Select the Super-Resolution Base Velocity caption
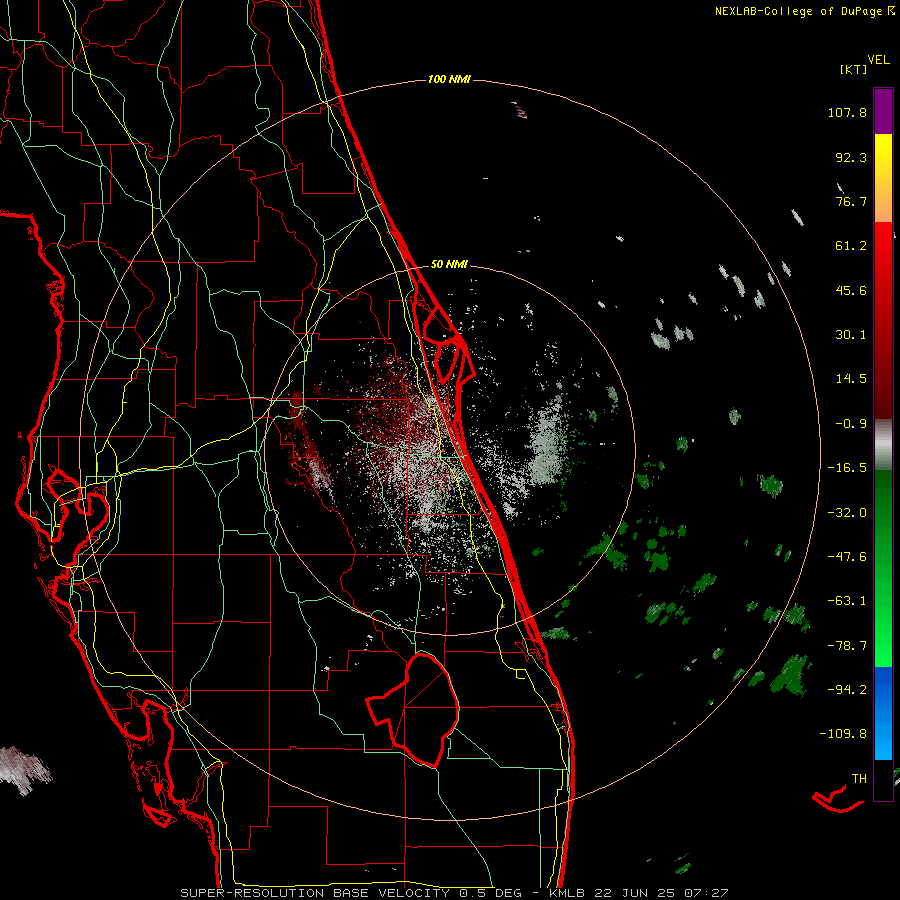The width and height of the screenshot is (900, 900). [x=453, y=893]
